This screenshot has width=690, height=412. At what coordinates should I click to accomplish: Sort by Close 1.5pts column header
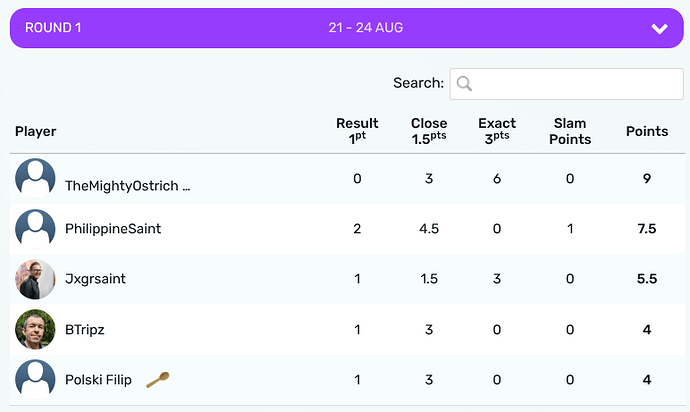click(x=429, y=131)
